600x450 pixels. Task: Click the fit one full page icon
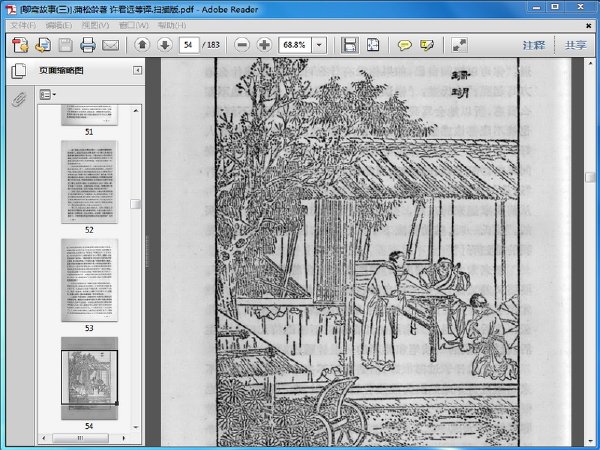click(x=373, y=45)
